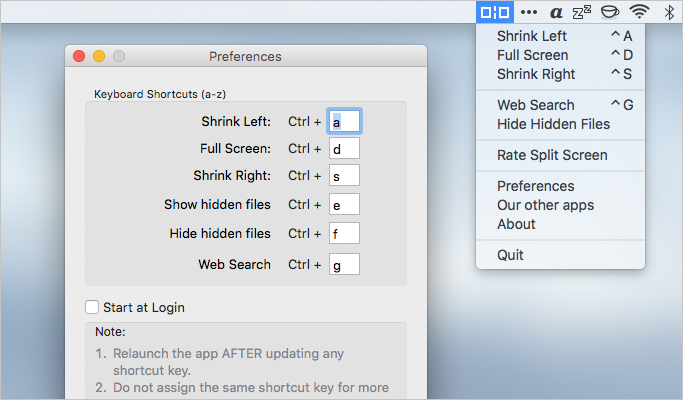Focus the Shrink Left shortcut field

344,121
